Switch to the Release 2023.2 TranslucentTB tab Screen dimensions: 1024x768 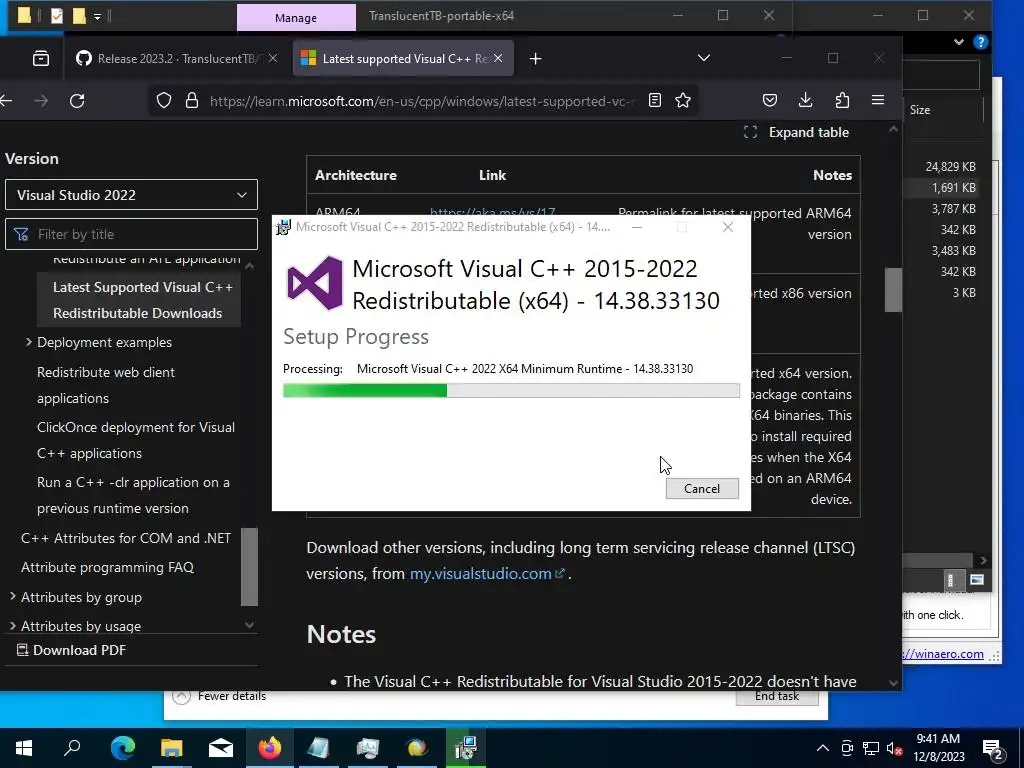[x=176, y=59]
